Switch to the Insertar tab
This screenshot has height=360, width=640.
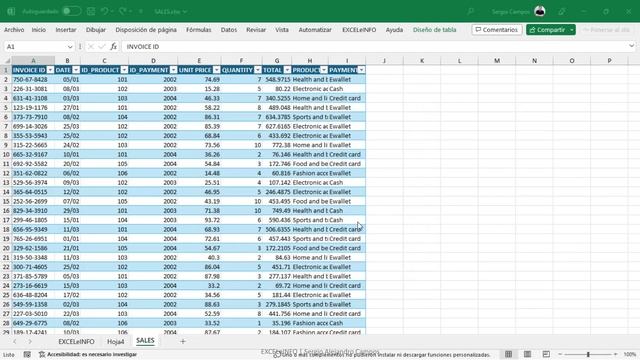[66, 30]
